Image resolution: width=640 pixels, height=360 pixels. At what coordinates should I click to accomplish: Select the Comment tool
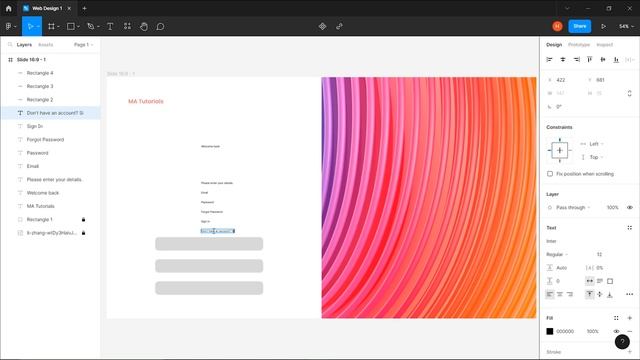pos(160,27)
